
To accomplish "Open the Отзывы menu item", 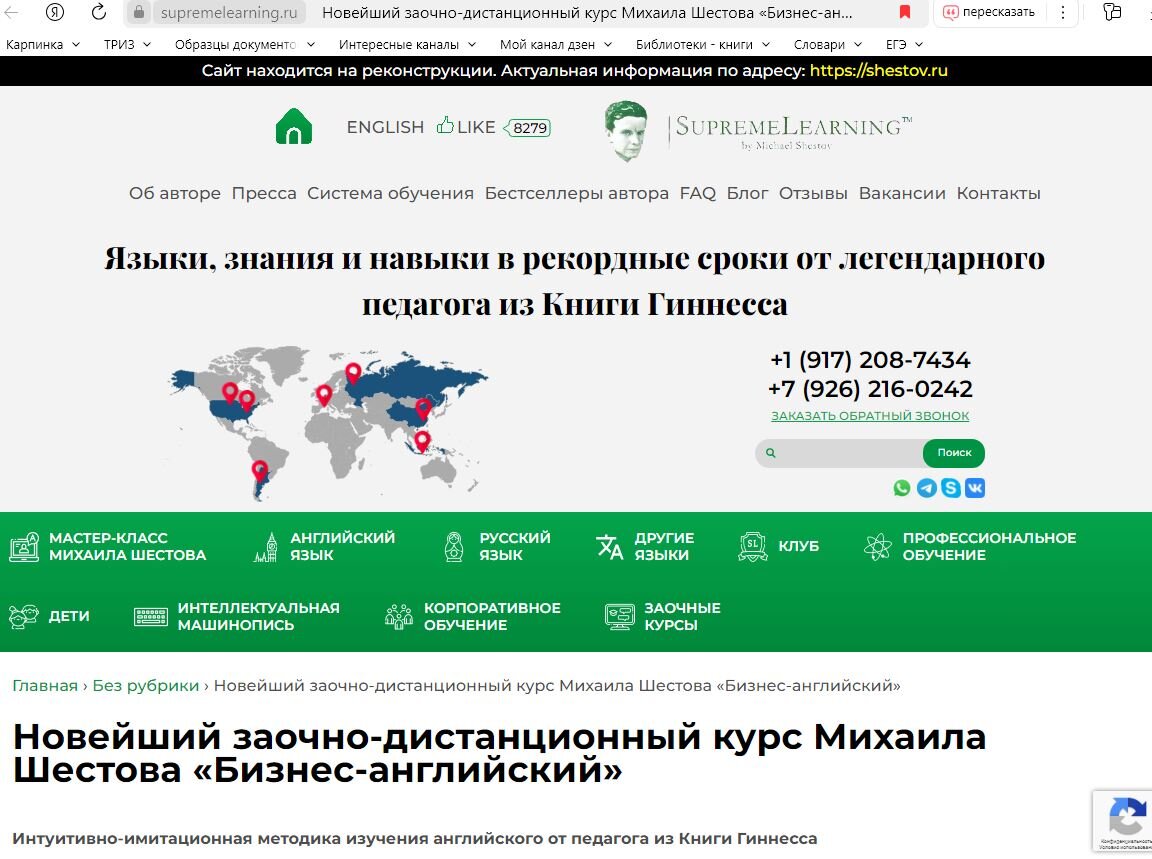I will [813, 193].
